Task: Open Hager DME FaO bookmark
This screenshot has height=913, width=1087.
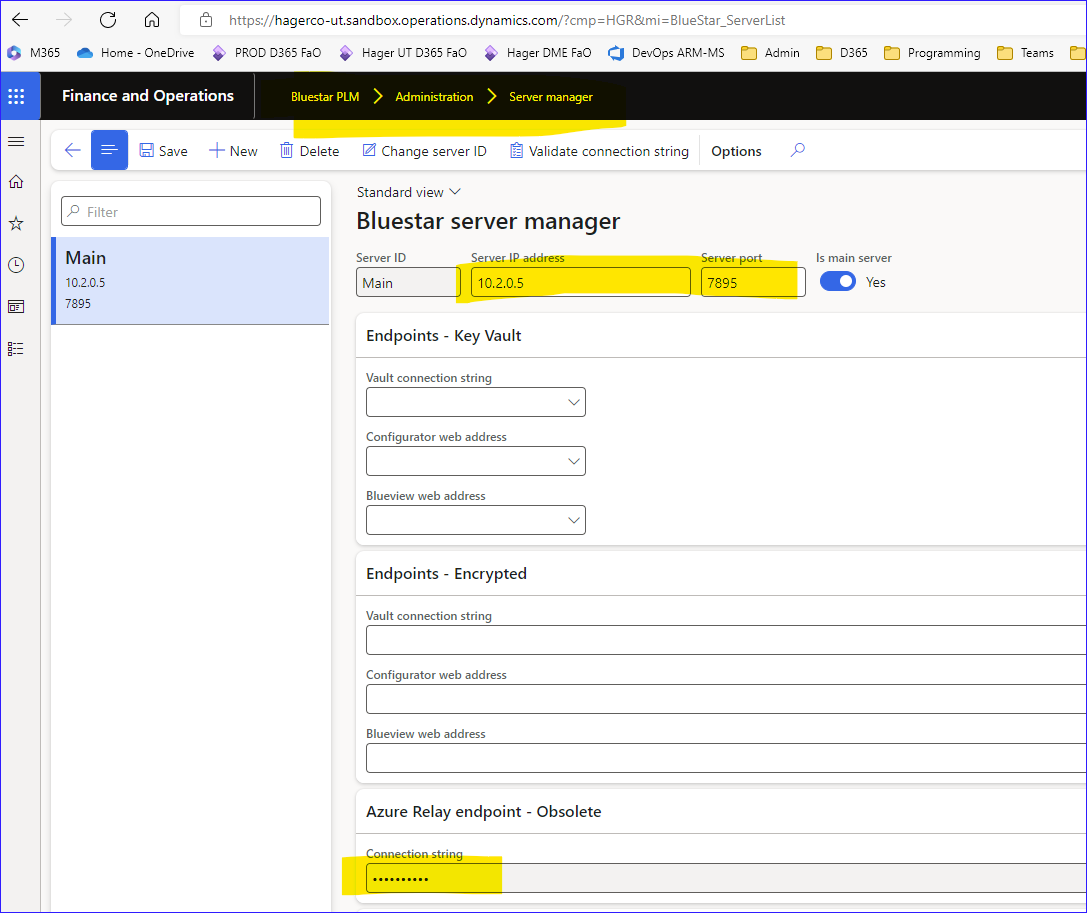Action: 538,53
